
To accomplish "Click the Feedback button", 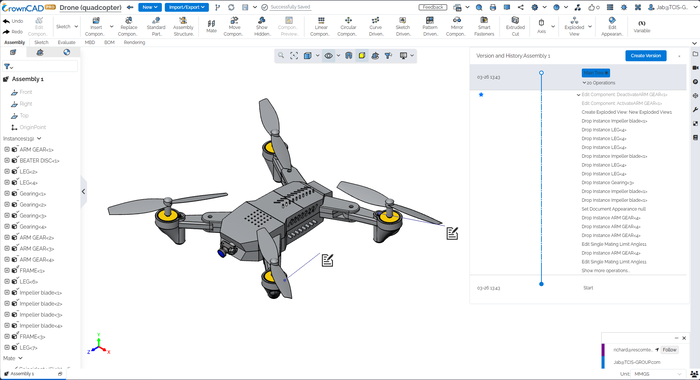I will [x=433, y=7].
